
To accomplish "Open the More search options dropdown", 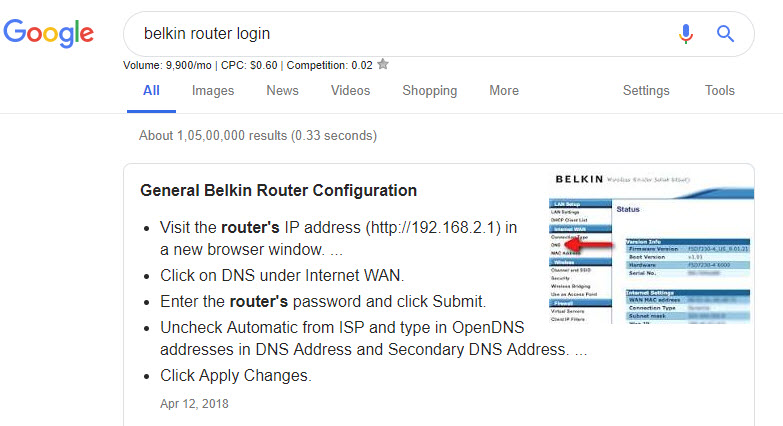I will click(504, 90).
